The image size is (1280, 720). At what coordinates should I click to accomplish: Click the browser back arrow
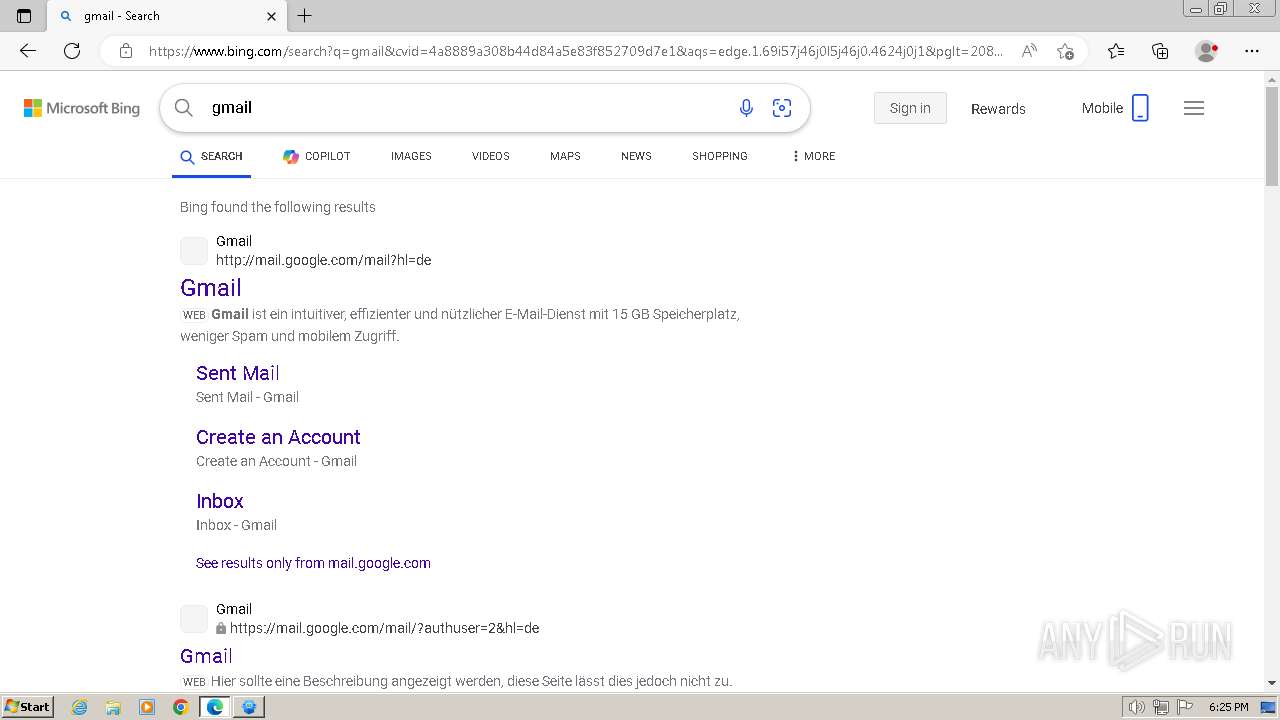(28, 51)
